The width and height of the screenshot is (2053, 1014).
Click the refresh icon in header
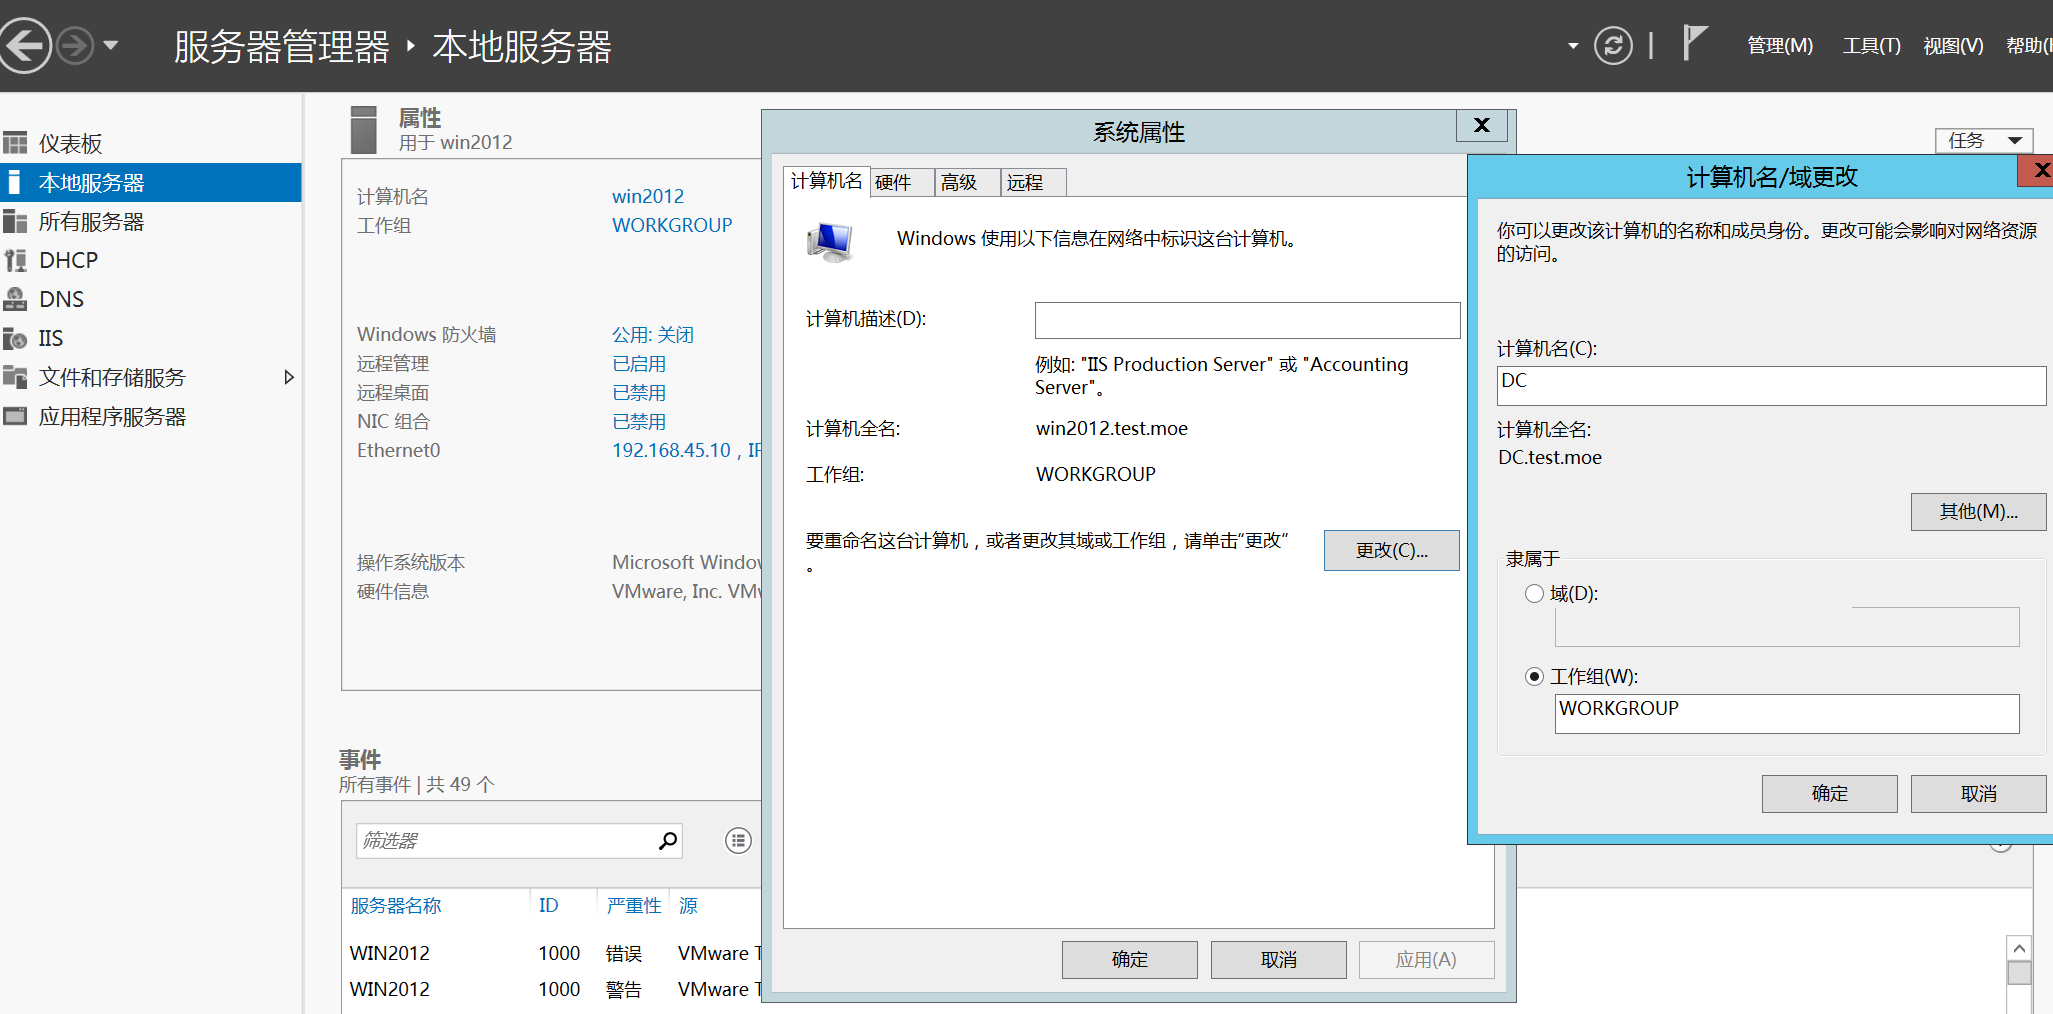(1612, 46)
